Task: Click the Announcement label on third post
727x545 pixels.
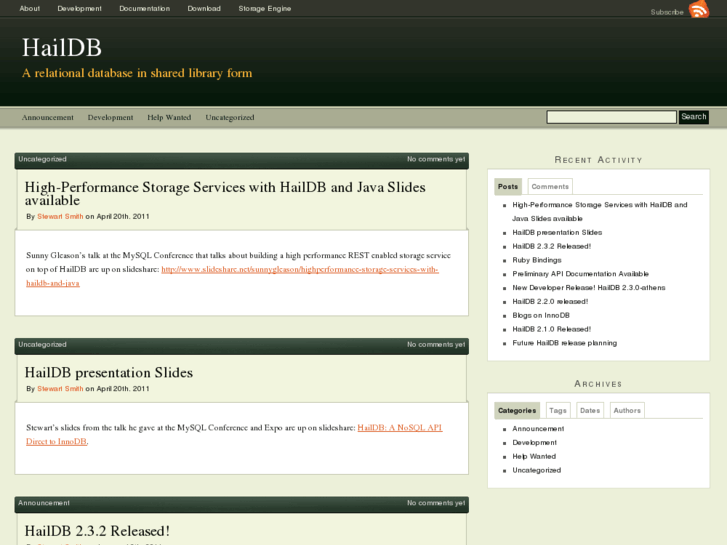Action: pos(44,503)
